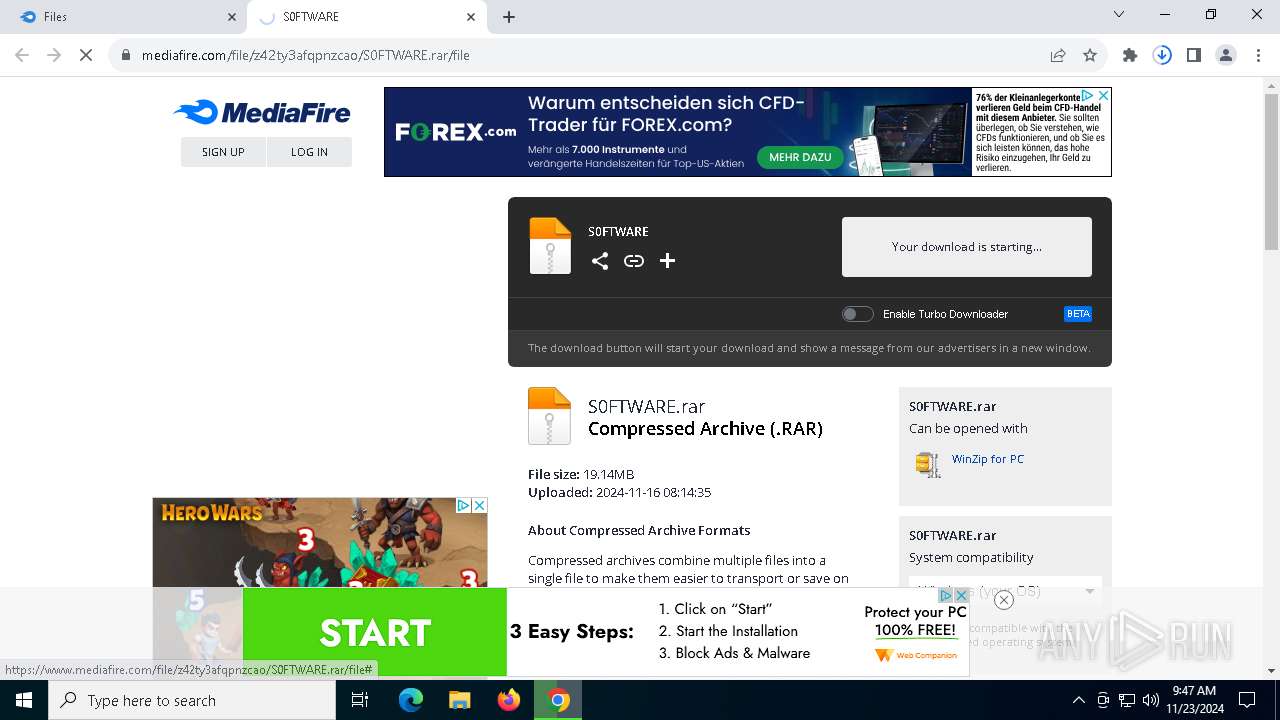Click Chrome taskbar icon
Screen dimensions: 1280x720
[x=558, y=700]
